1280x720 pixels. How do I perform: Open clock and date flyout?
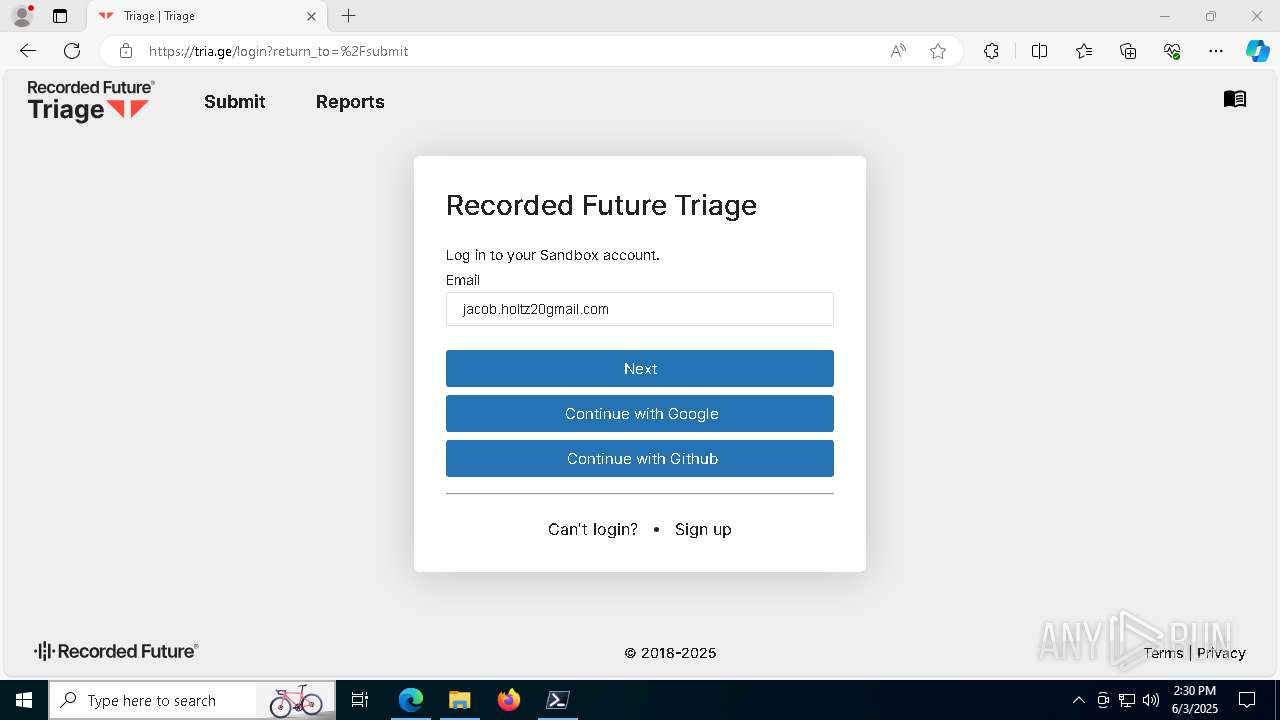[x=1195, y=700]
